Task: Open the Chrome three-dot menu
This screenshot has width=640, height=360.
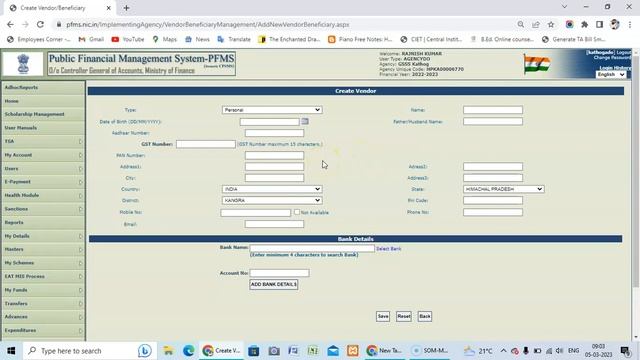Action: click(x=630, y=24)
